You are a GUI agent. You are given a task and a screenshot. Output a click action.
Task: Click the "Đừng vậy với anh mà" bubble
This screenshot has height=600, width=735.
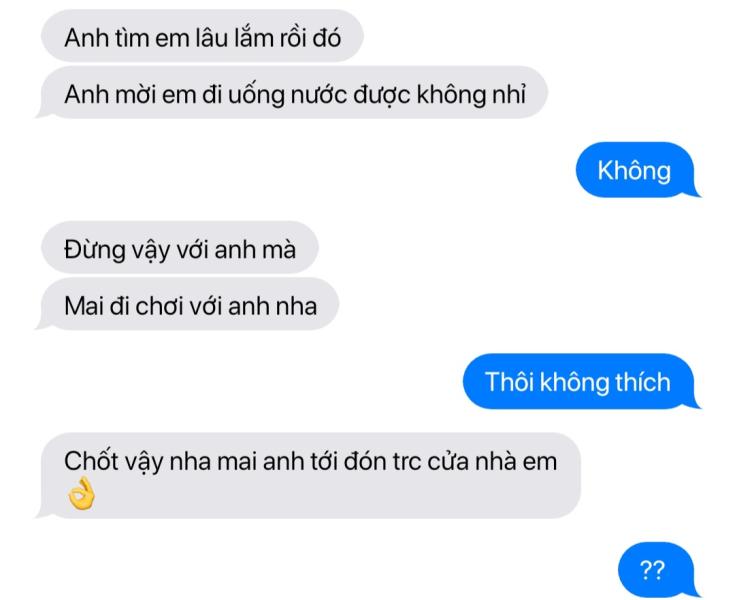coord(180,248)
